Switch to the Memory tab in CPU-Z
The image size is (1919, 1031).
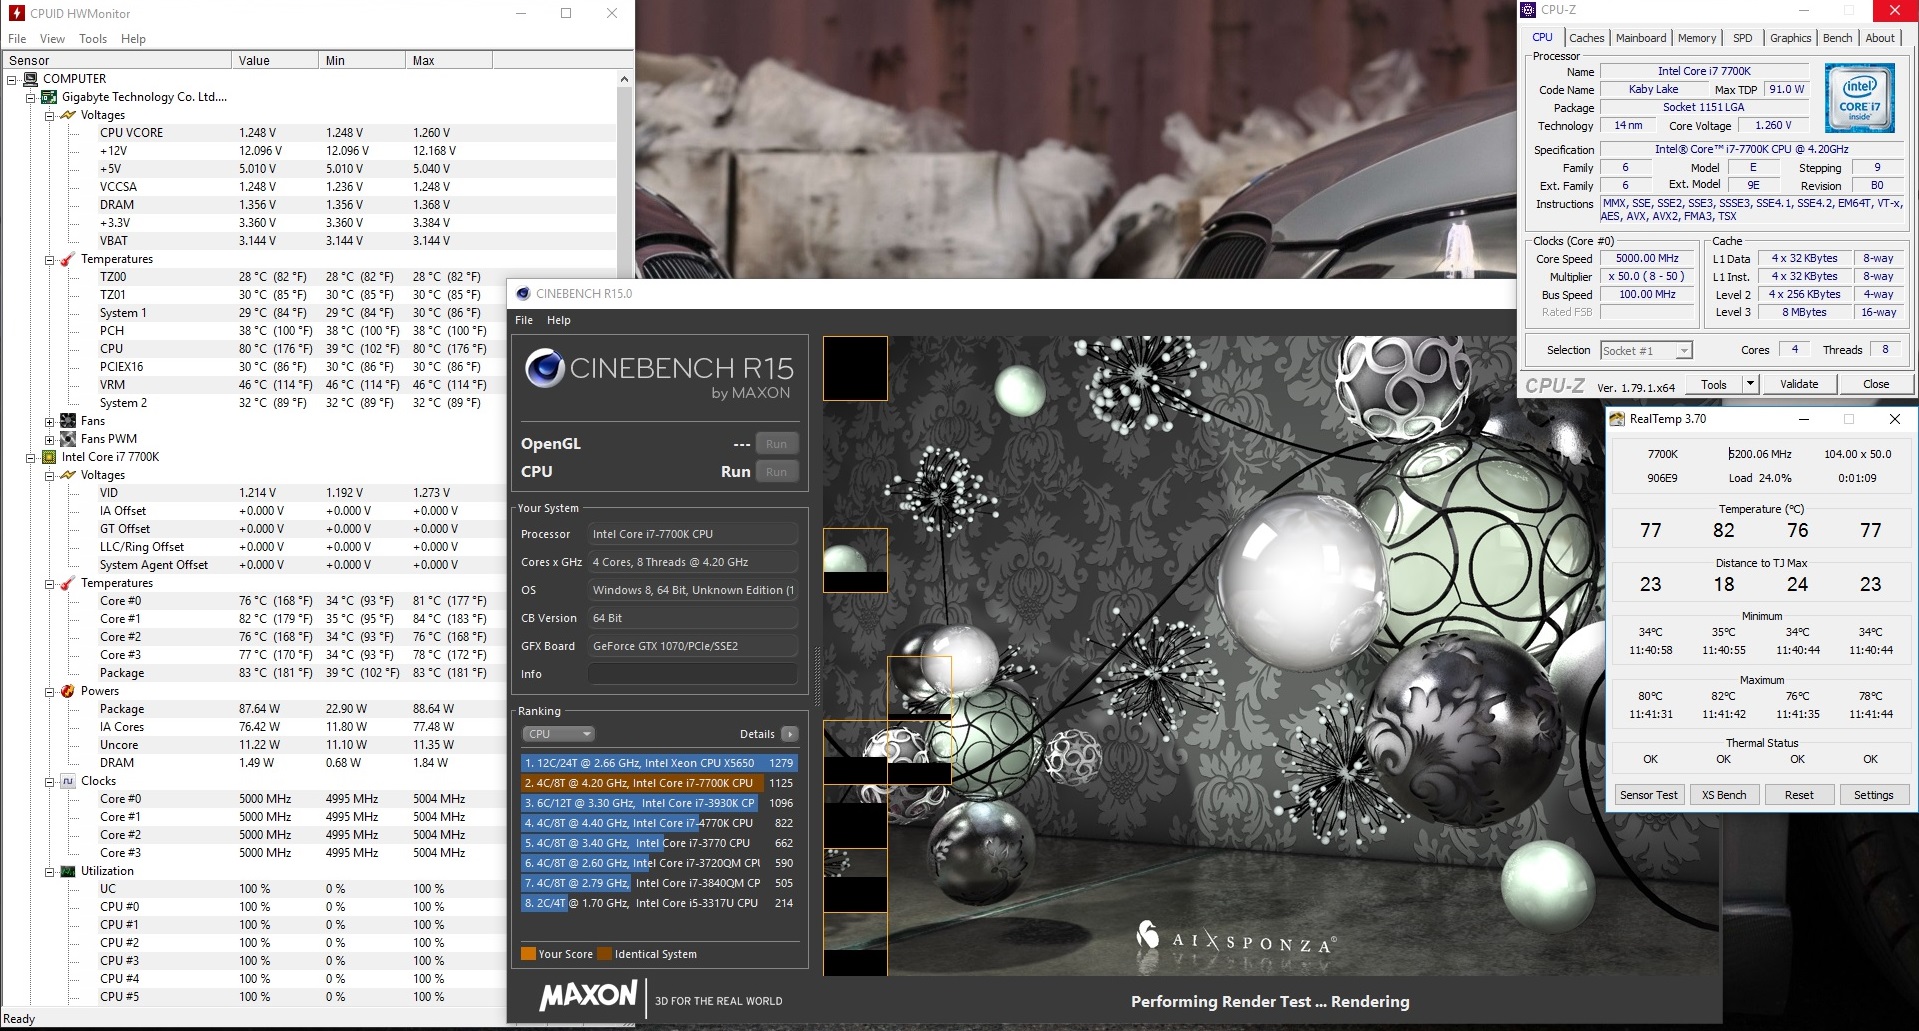pos(1697,38)
